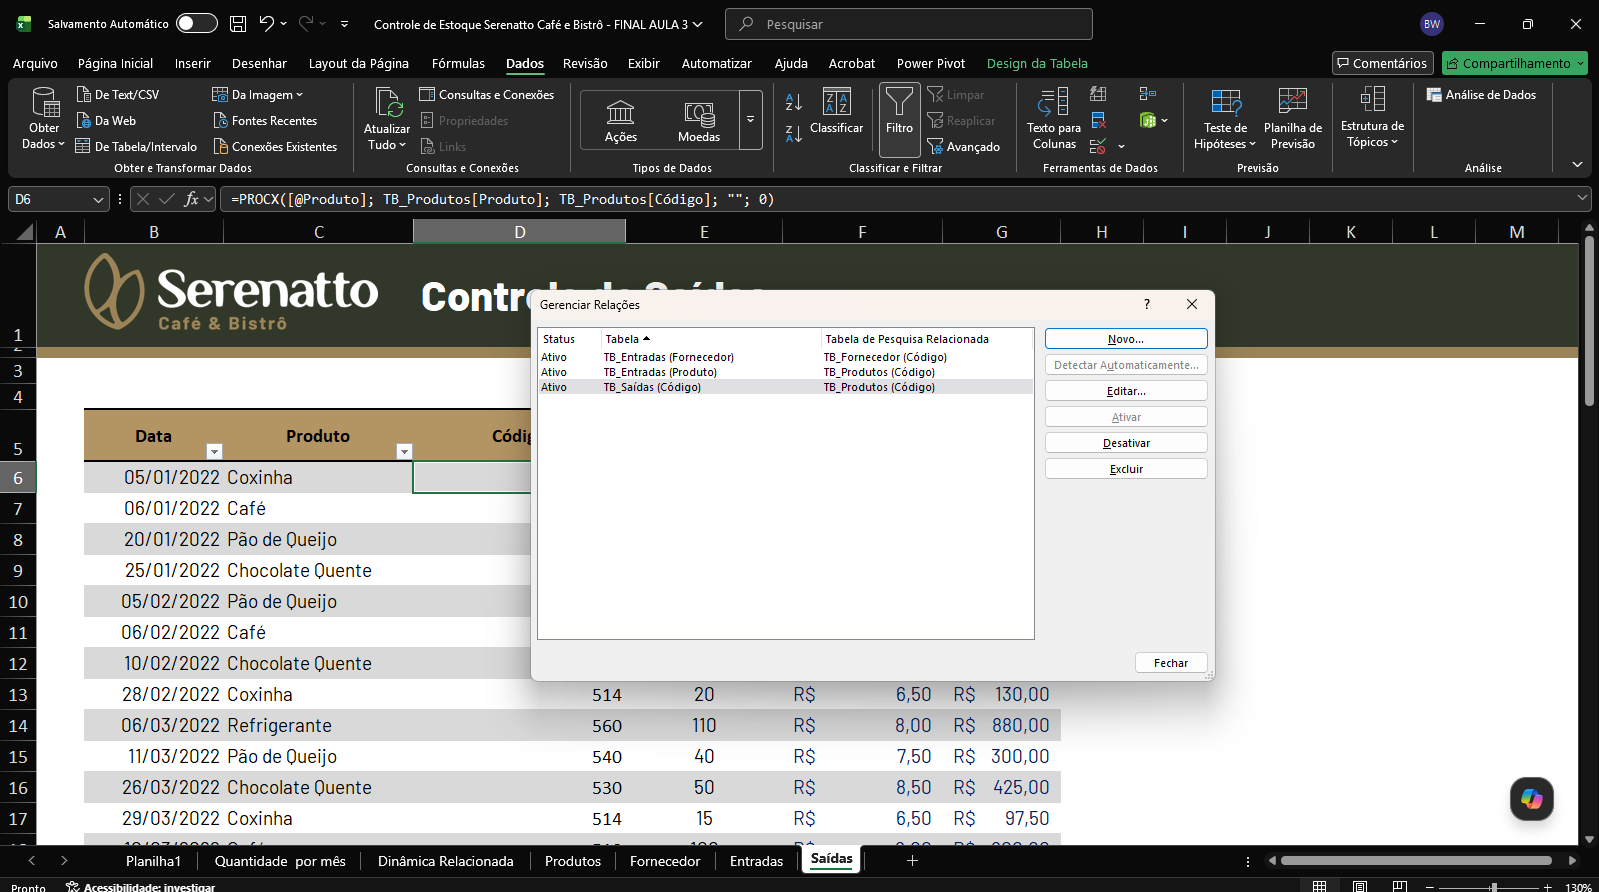Sort descending with the Z-A icon
The height and width of the screenshot is (892, 1599).
pyautogui.click(x=794, y=133)
